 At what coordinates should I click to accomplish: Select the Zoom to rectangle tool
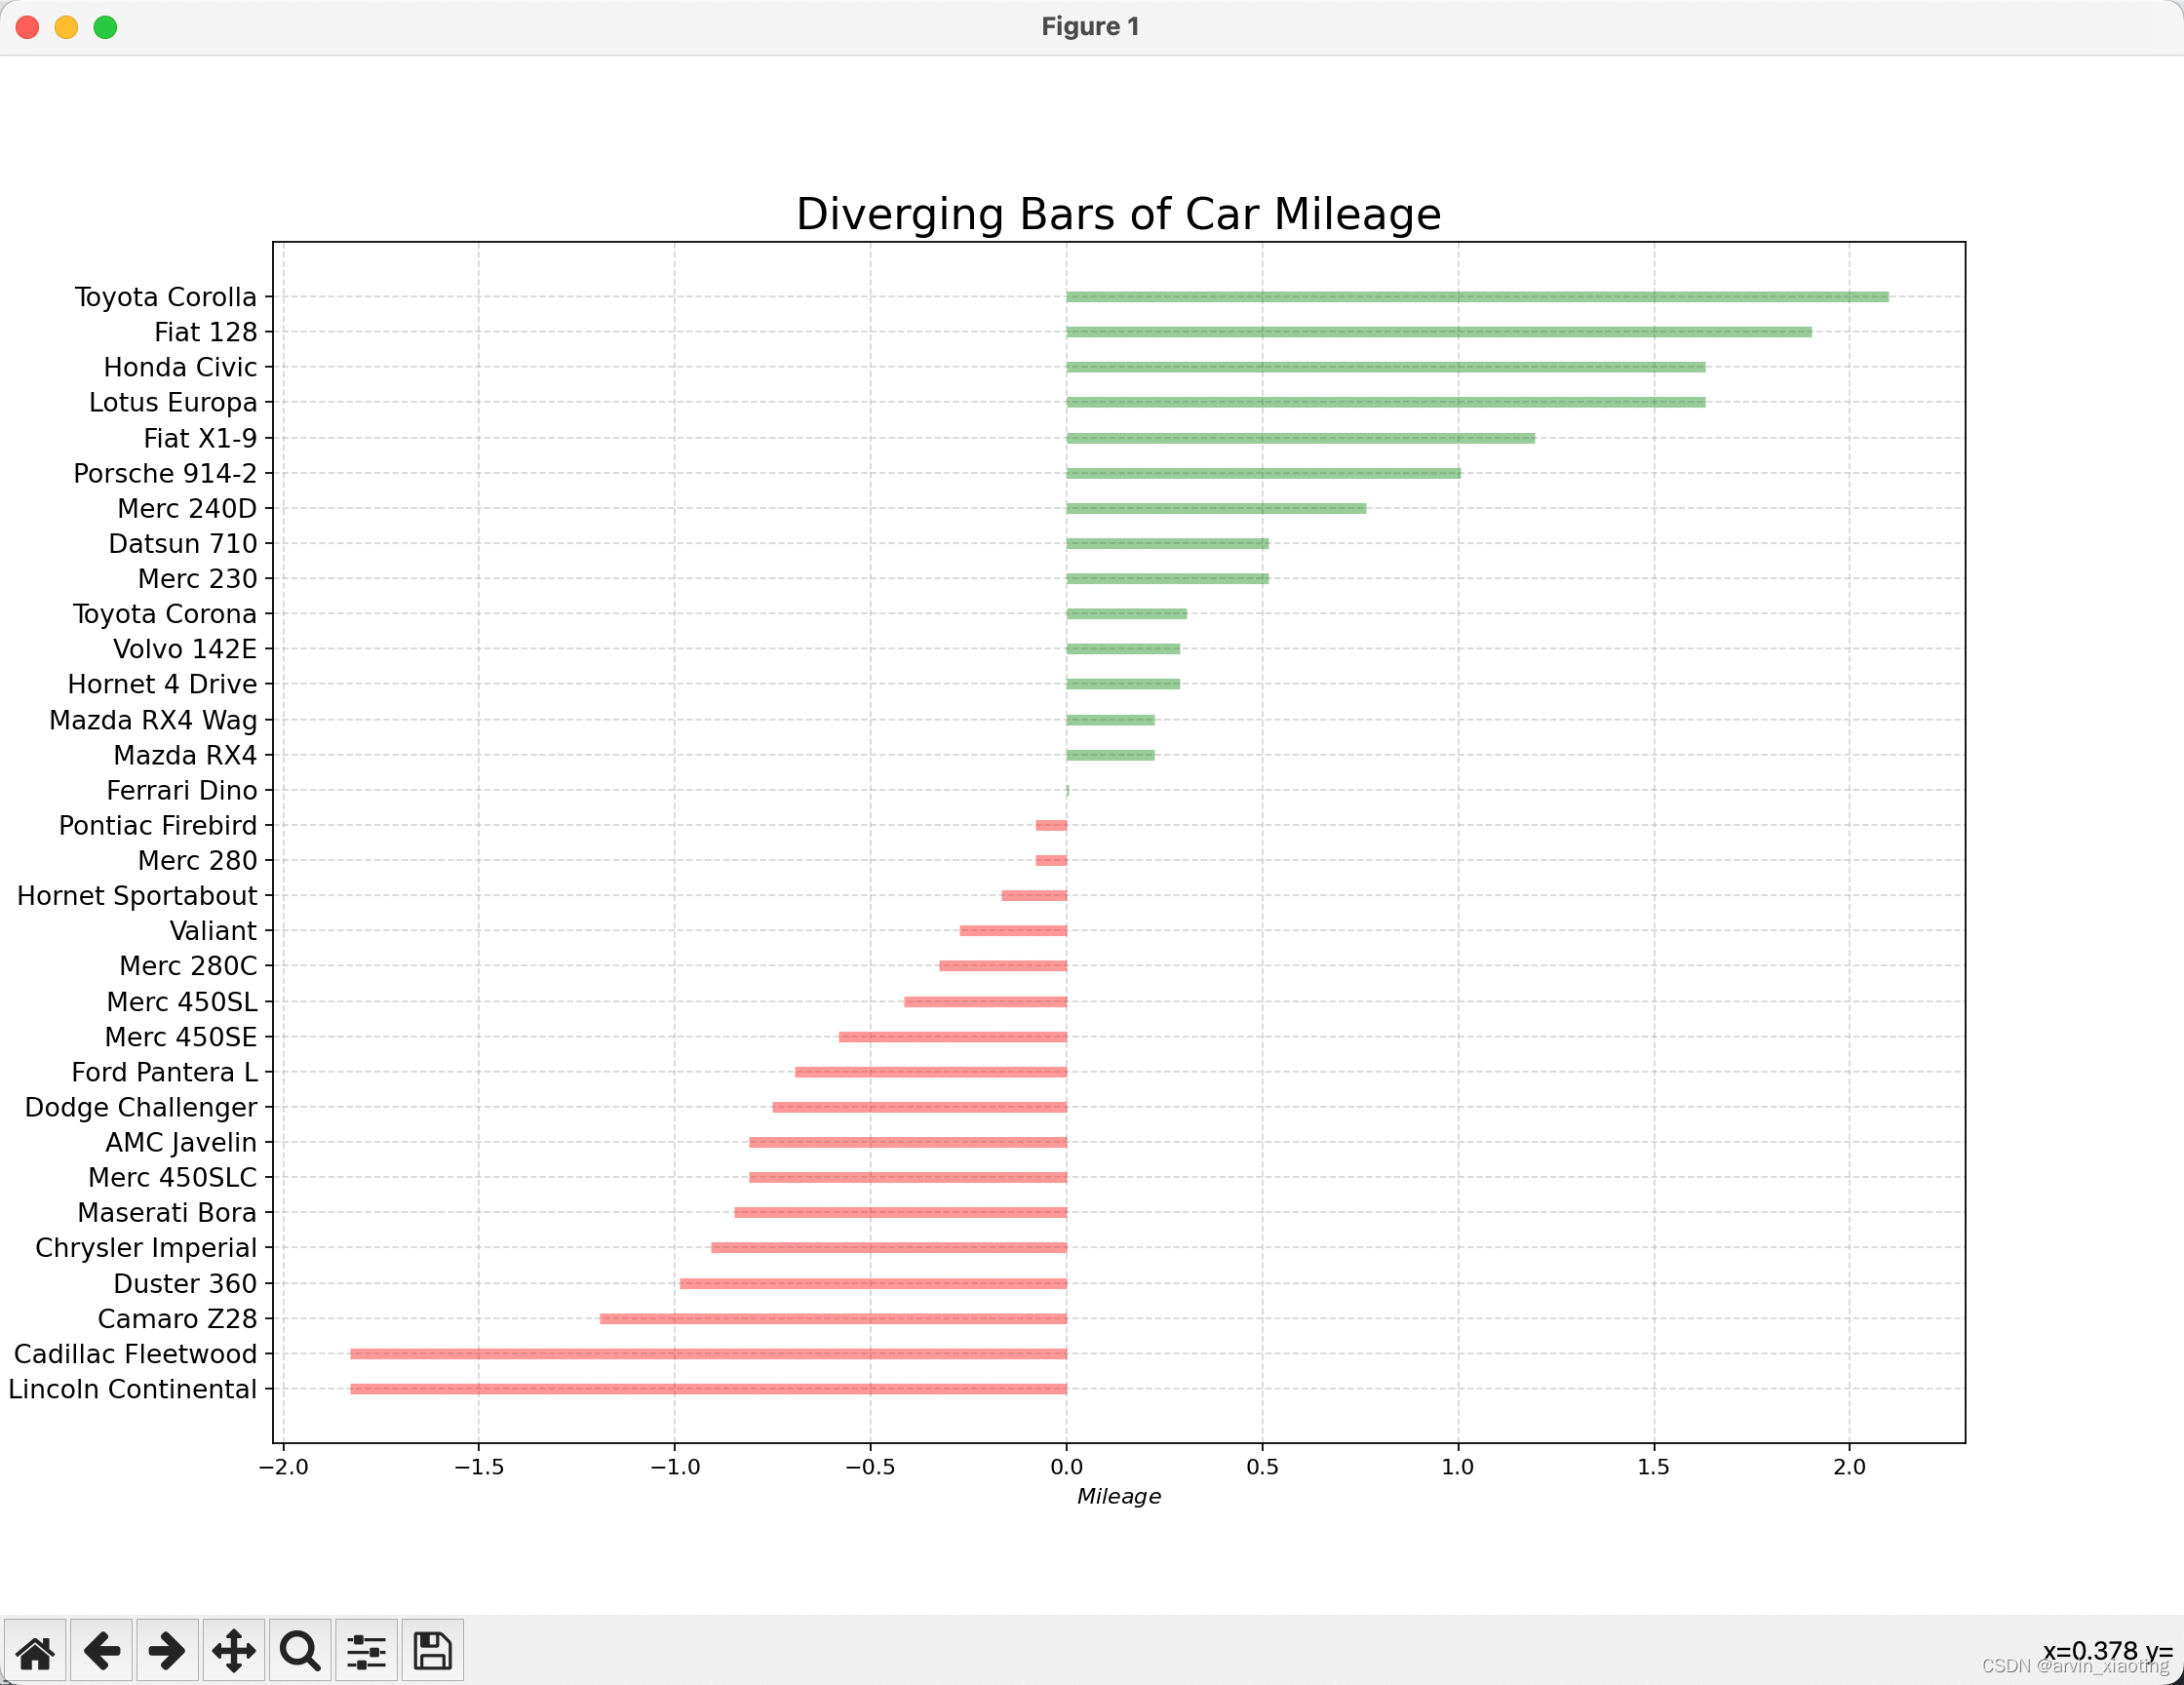(300, 1651)
